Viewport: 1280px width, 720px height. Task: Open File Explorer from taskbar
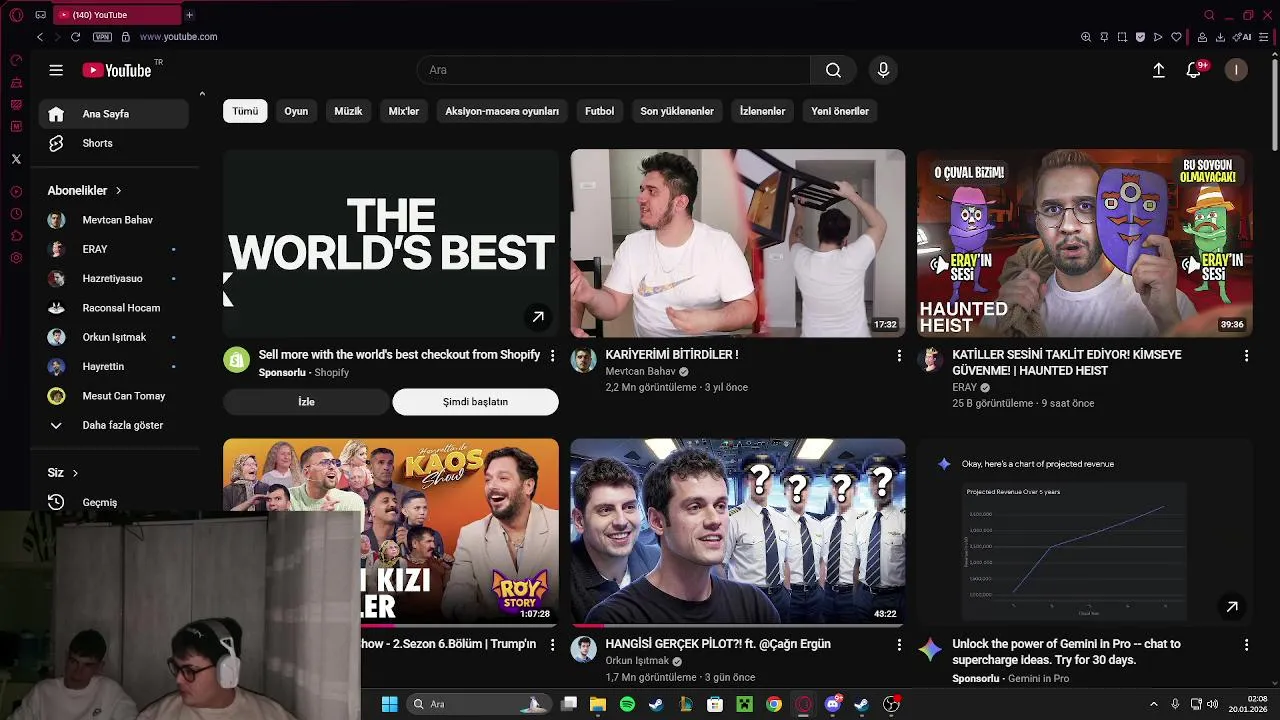[x=598, y=704]
